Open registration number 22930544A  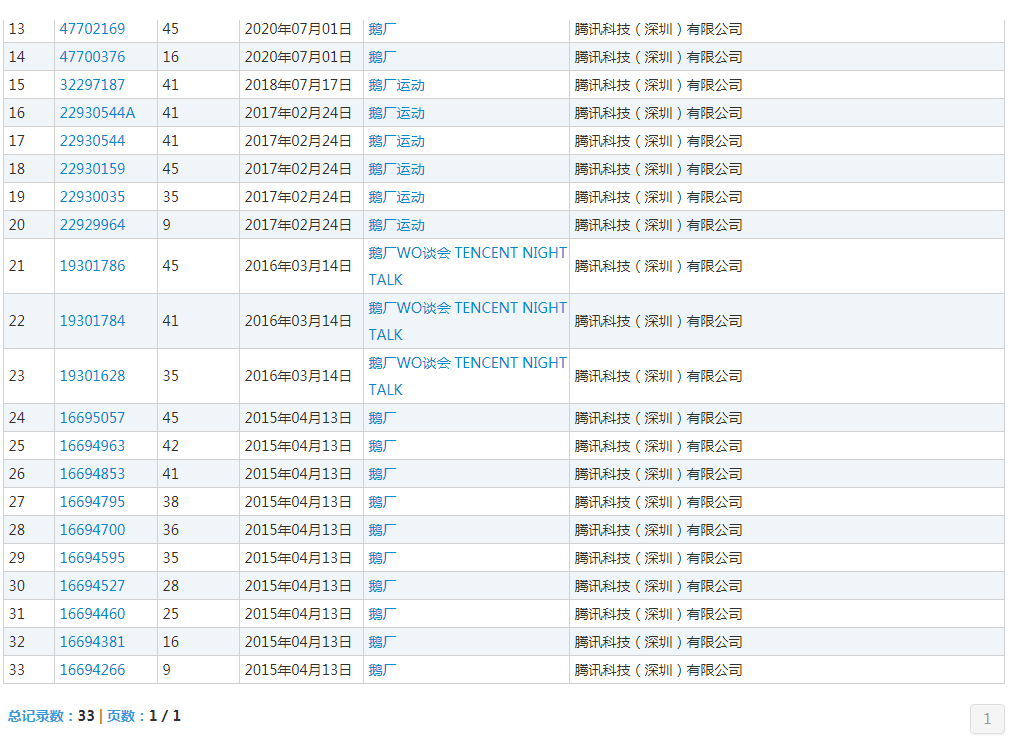coord(97,113)
